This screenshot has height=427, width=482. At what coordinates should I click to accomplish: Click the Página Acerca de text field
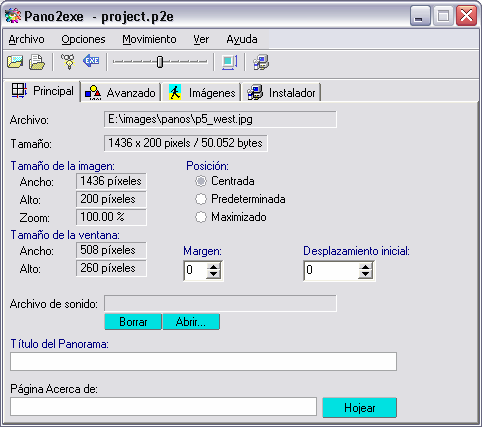tap(163, 406)
